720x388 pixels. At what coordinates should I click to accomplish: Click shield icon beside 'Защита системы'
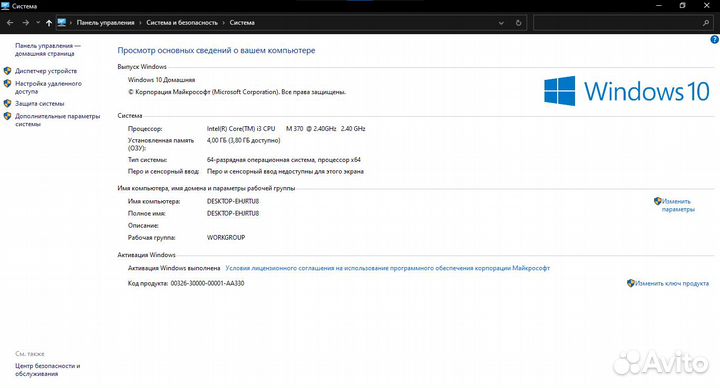[7, 103]
